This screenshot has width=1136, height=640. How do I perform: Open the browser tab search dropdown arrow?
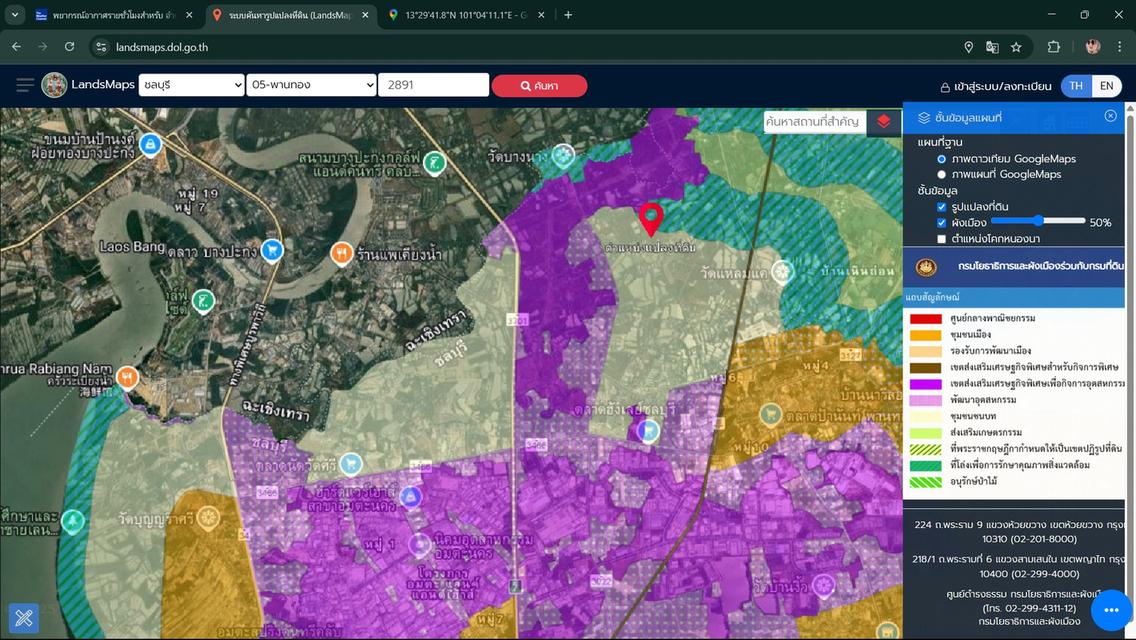pyautogui.click(x=16, y=15)
